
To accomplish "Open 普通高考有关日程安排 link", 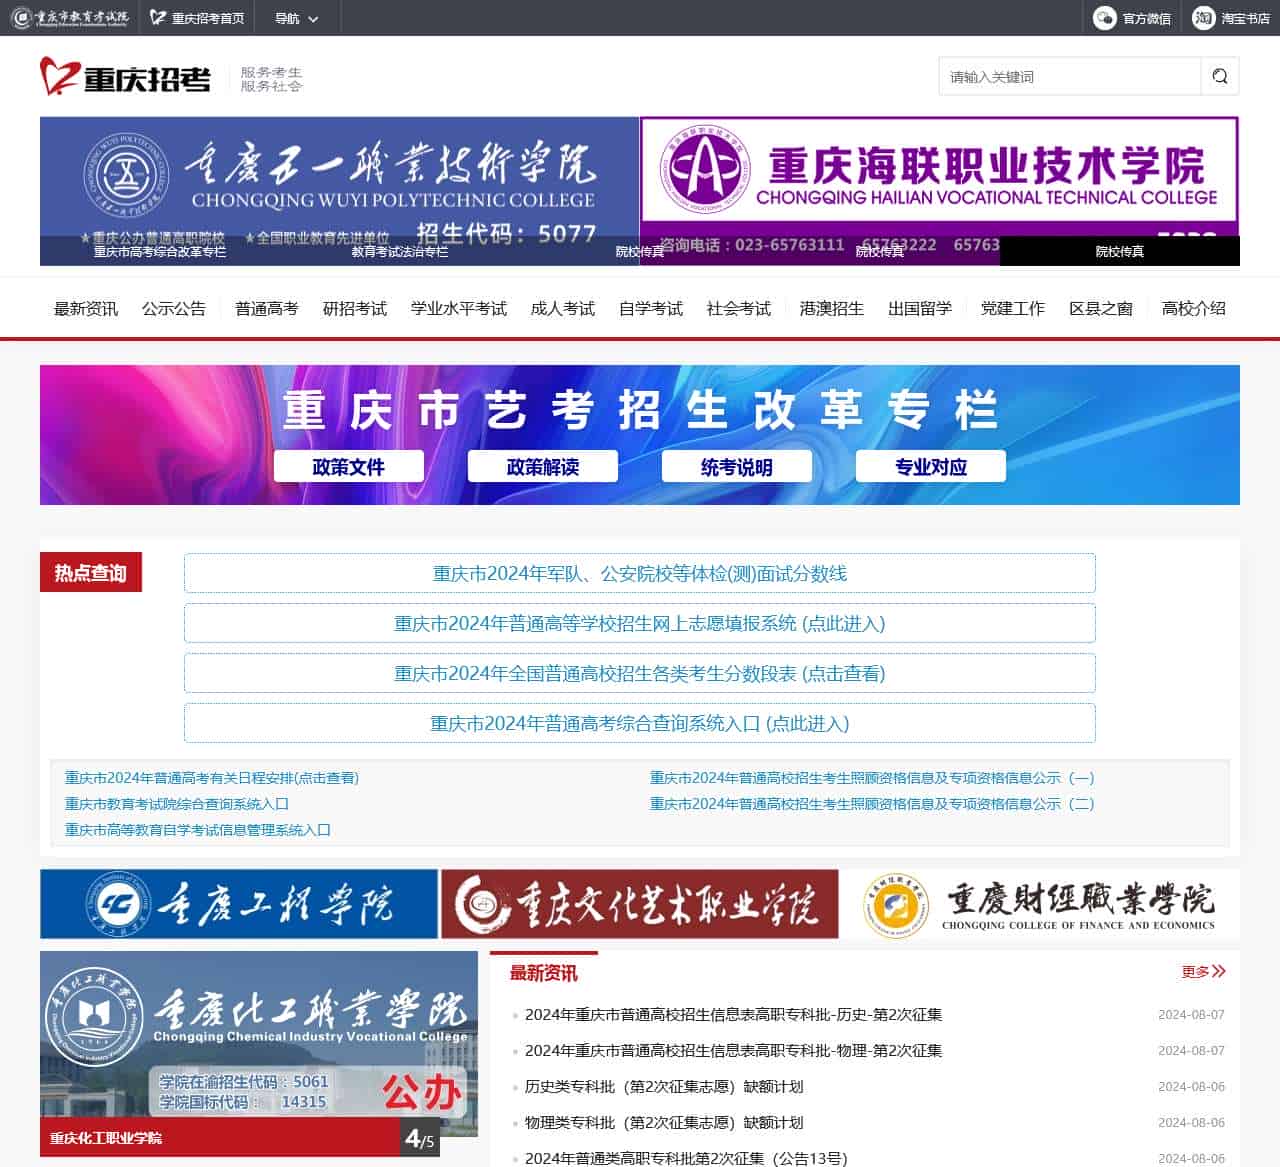I will pos(212,778).
